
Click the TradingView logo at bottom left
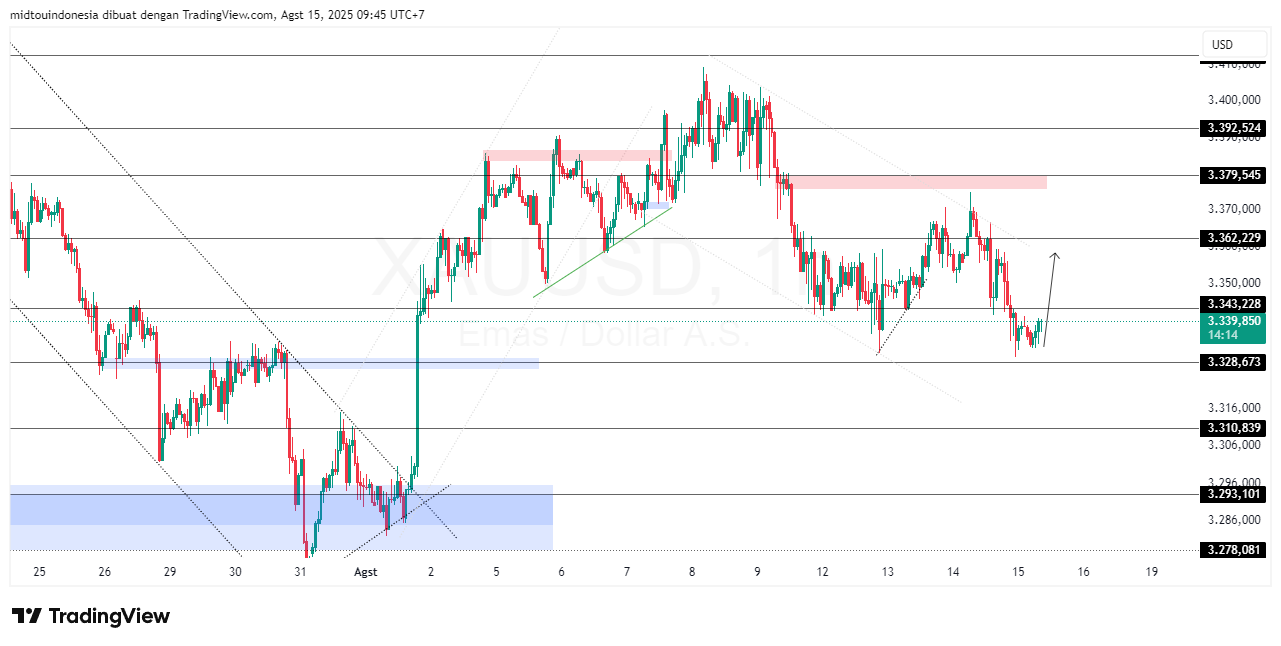tap(90, 617)
